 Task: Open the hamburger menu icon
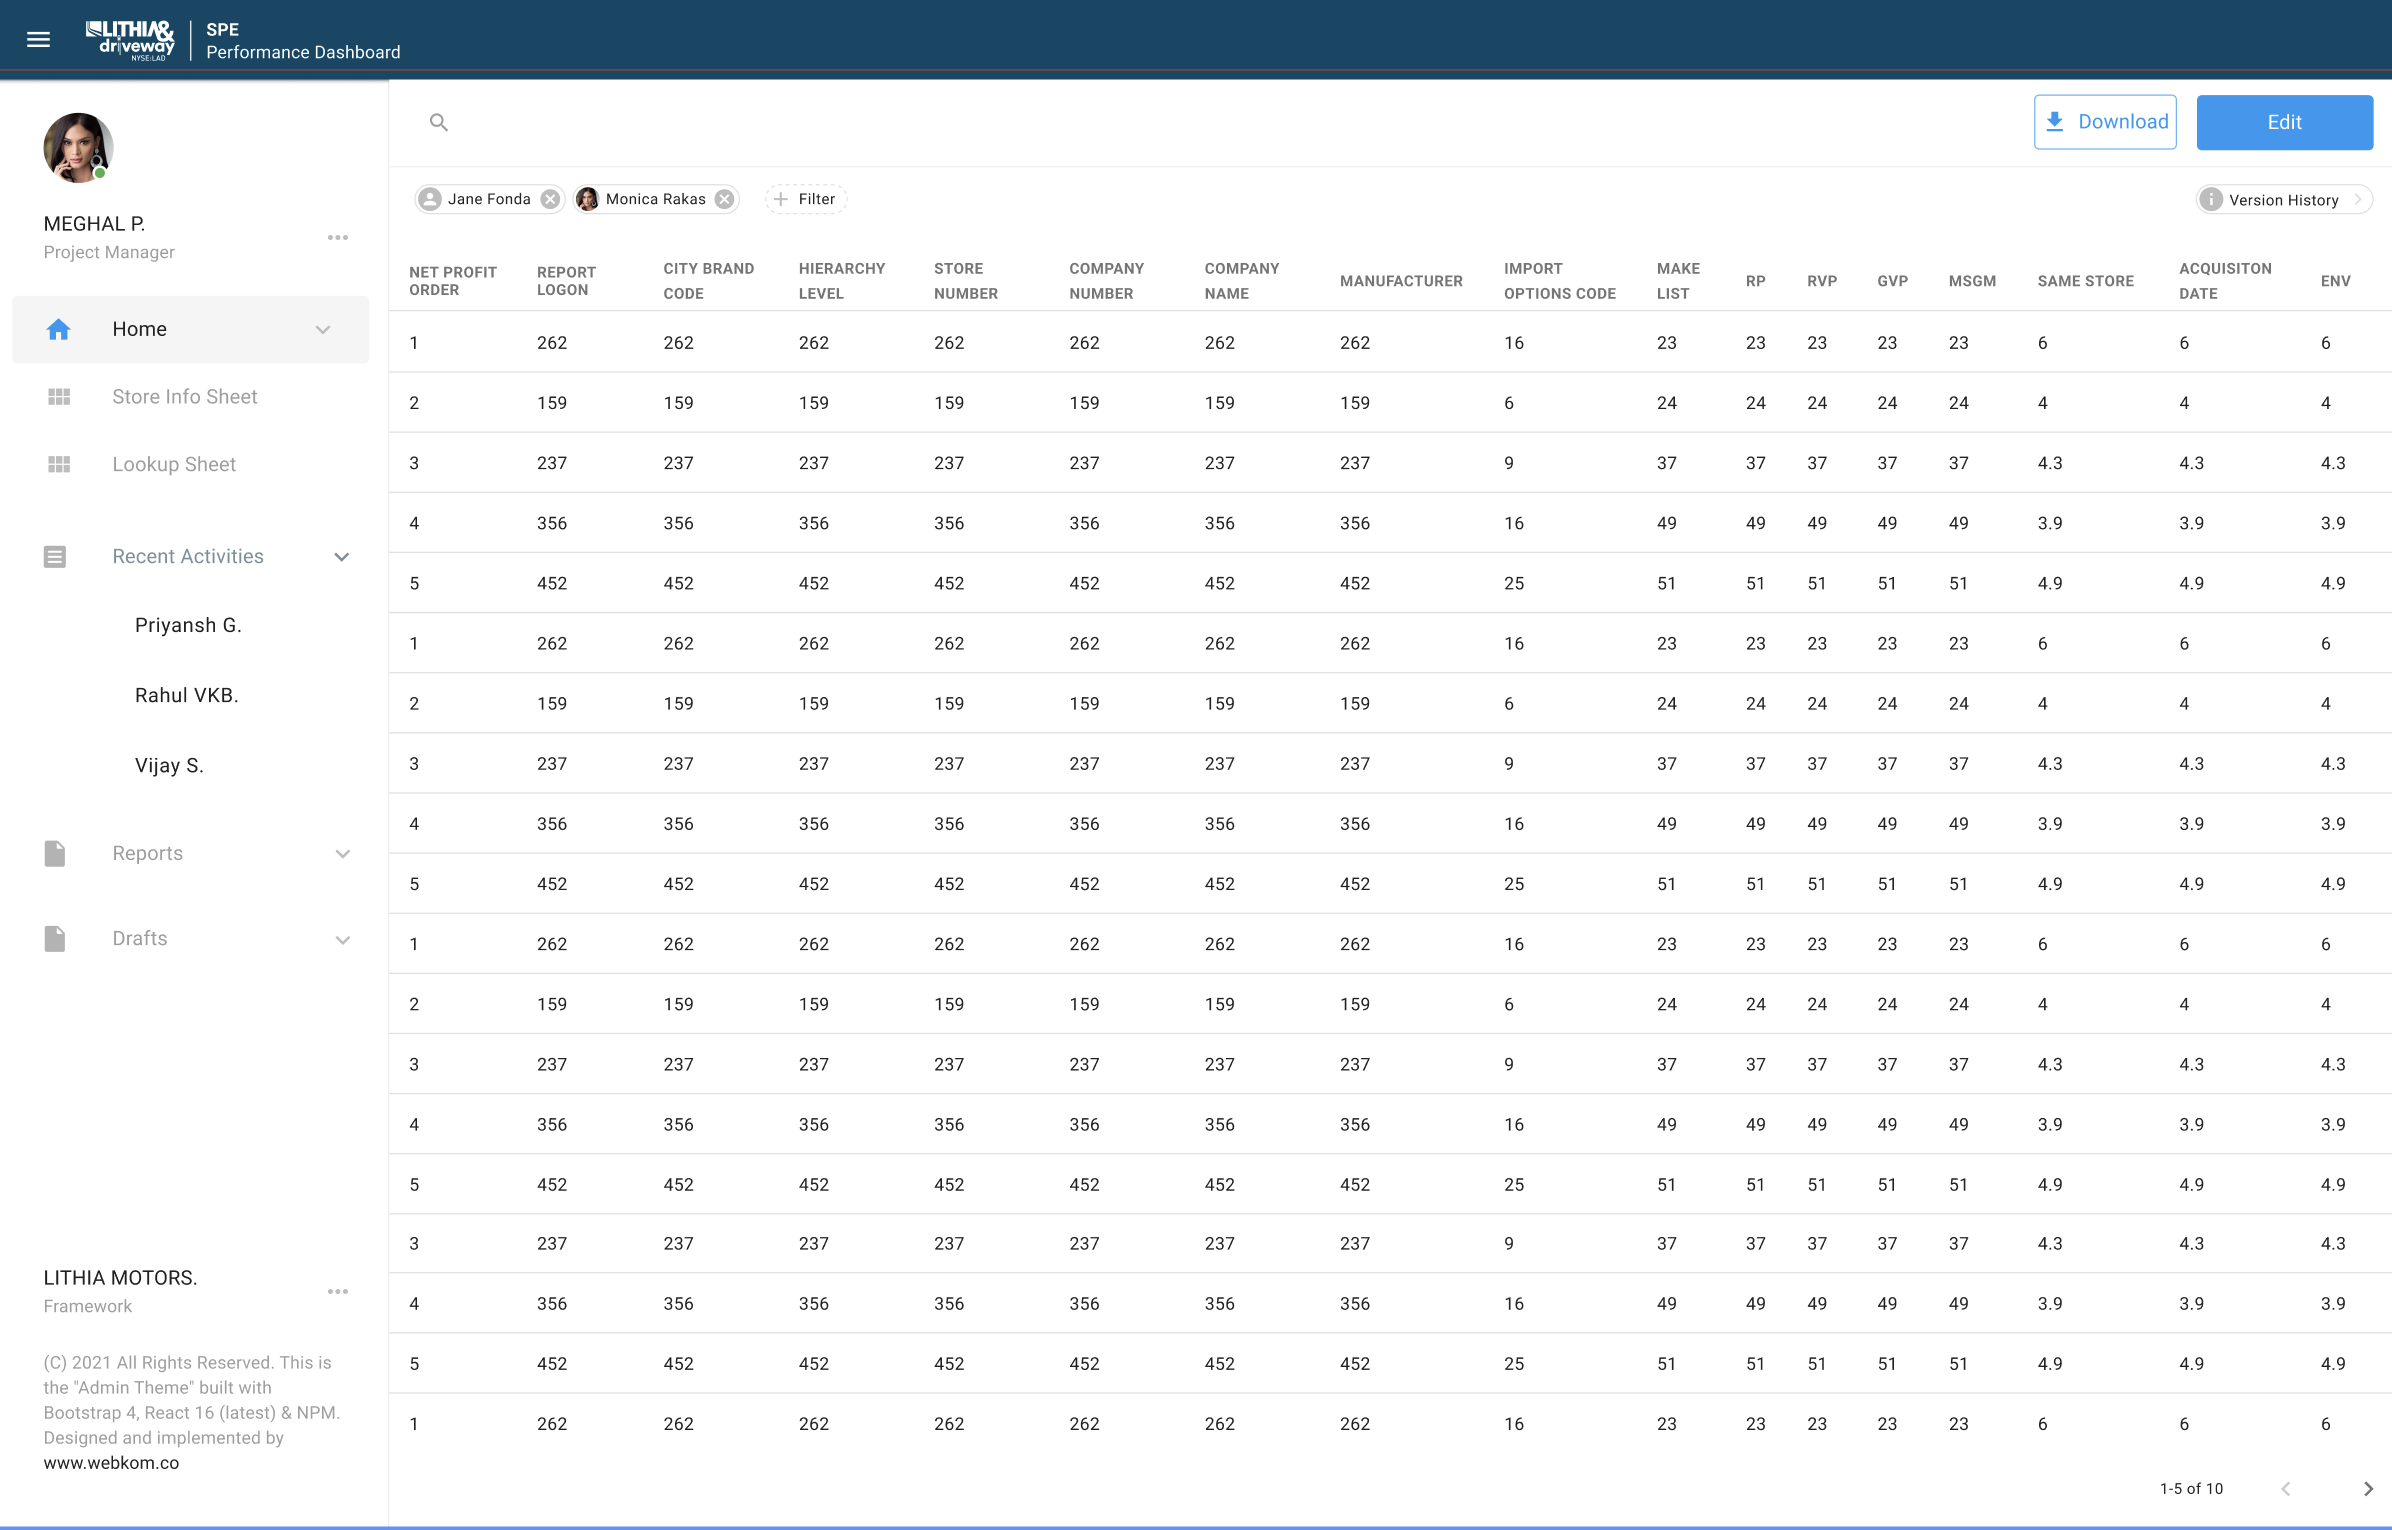pyautogui.click(x=38, y=40)
